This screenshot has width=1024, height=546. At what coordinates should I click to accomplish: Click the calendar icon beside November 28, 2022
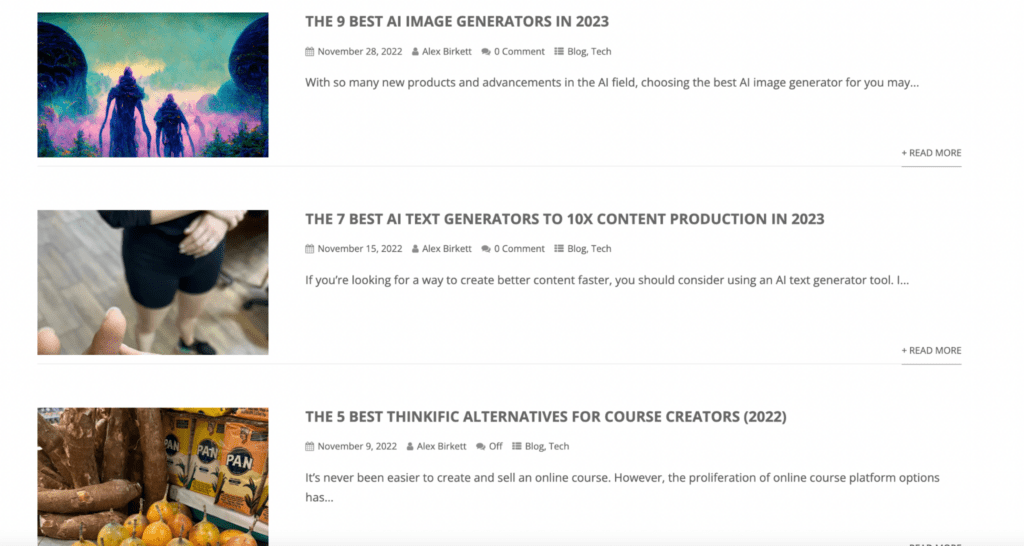coord(310,52)
